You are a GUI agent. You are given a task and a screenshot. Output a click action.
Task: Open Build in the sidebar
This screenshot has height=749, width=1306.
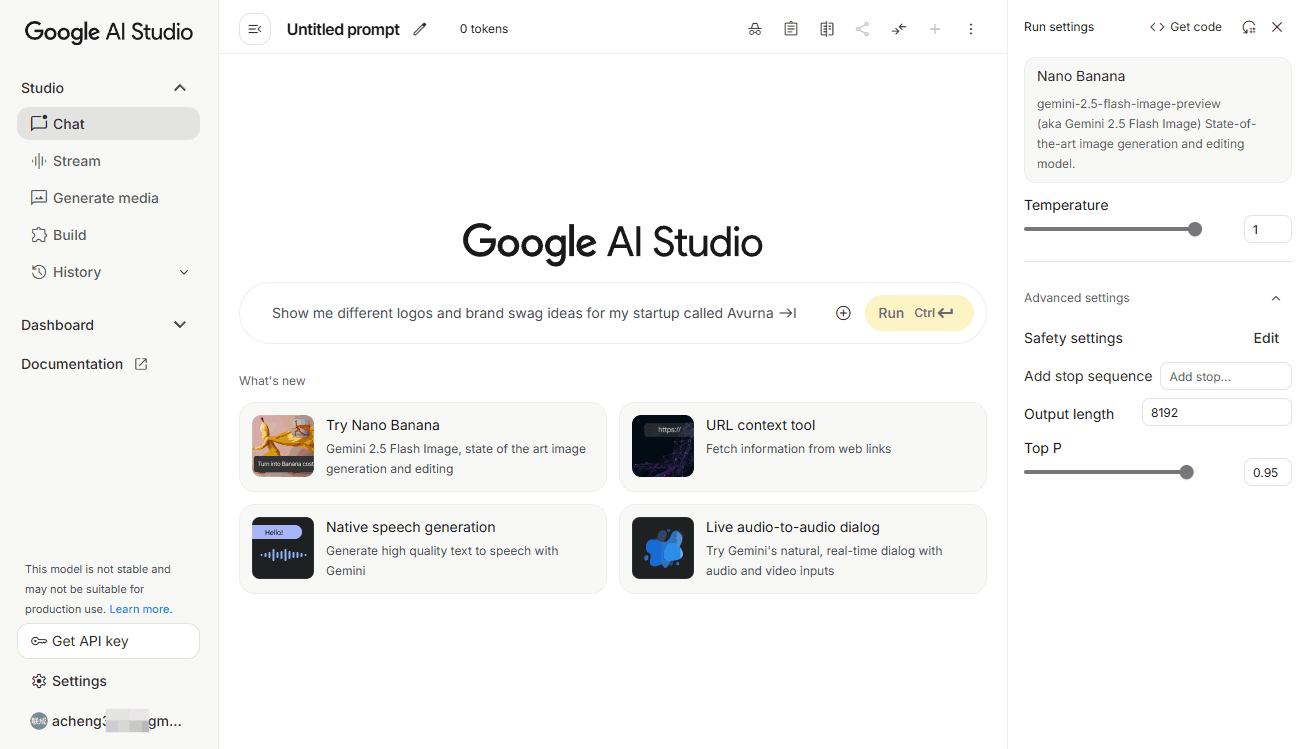pyautogui.click(x=108, y=235)
